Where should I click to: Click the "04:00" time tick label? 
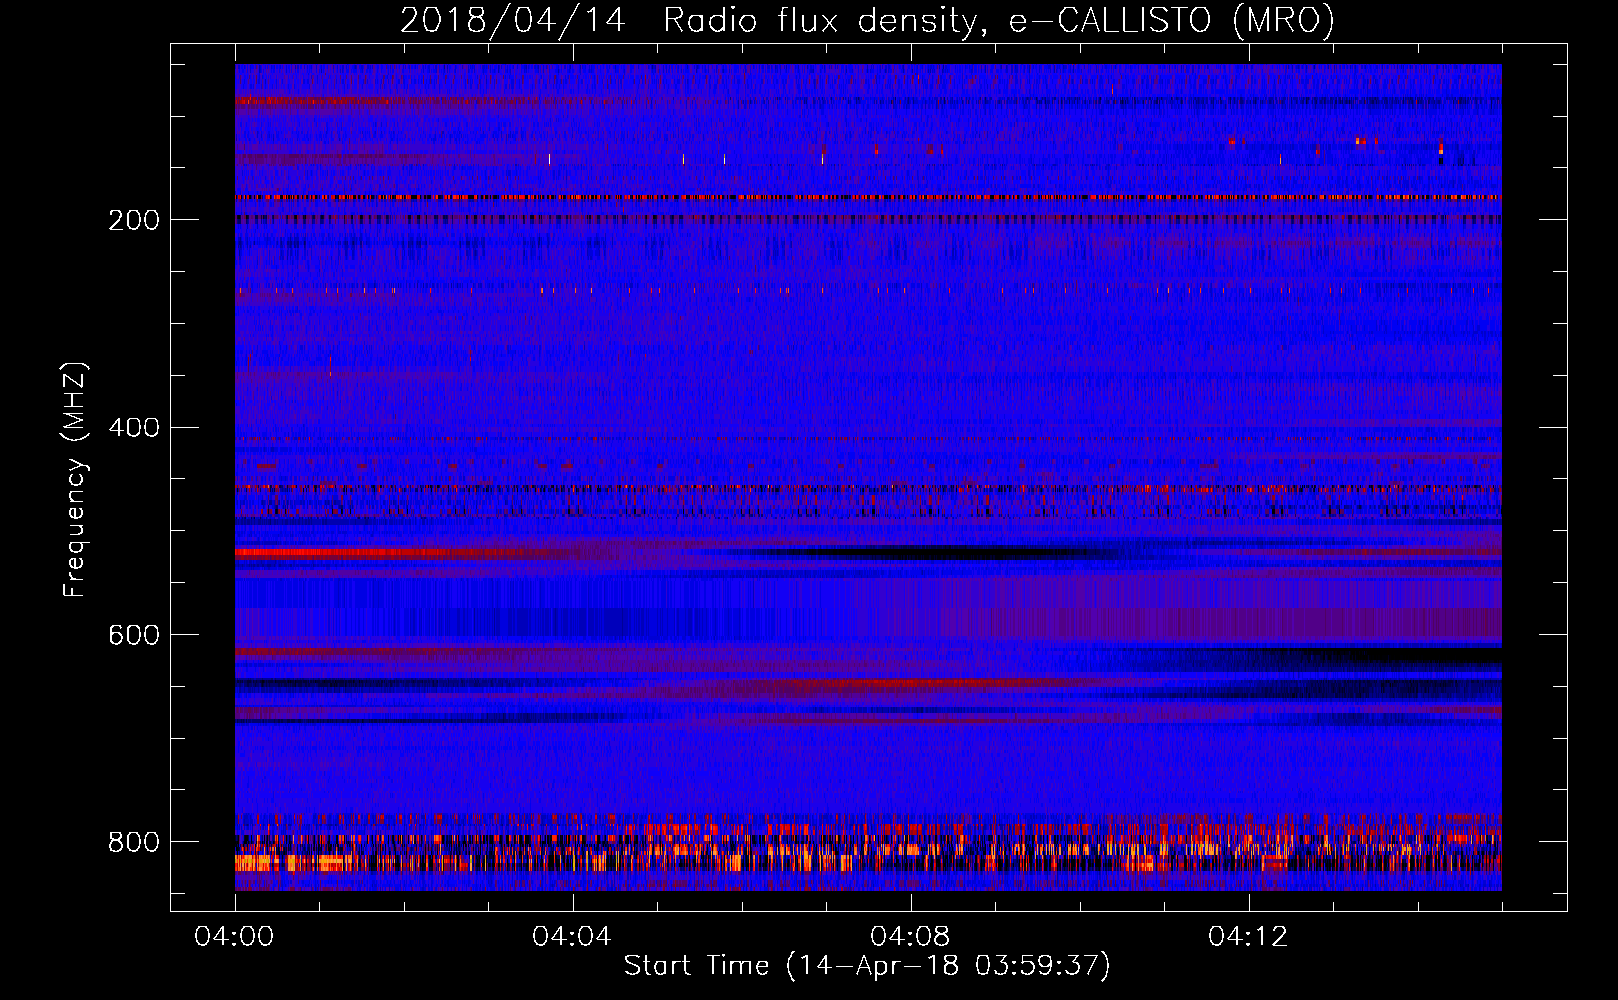(235, 937)
